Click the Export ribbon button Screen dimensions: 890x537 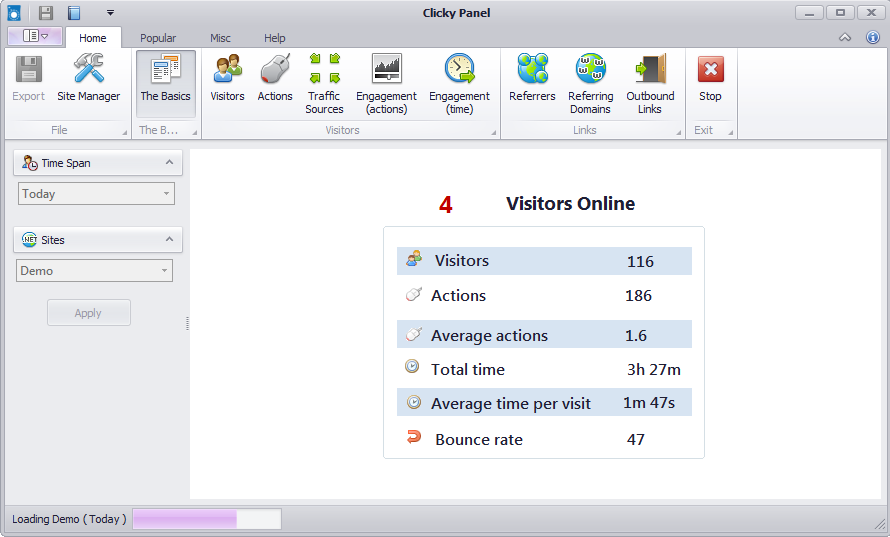point(28,79)
